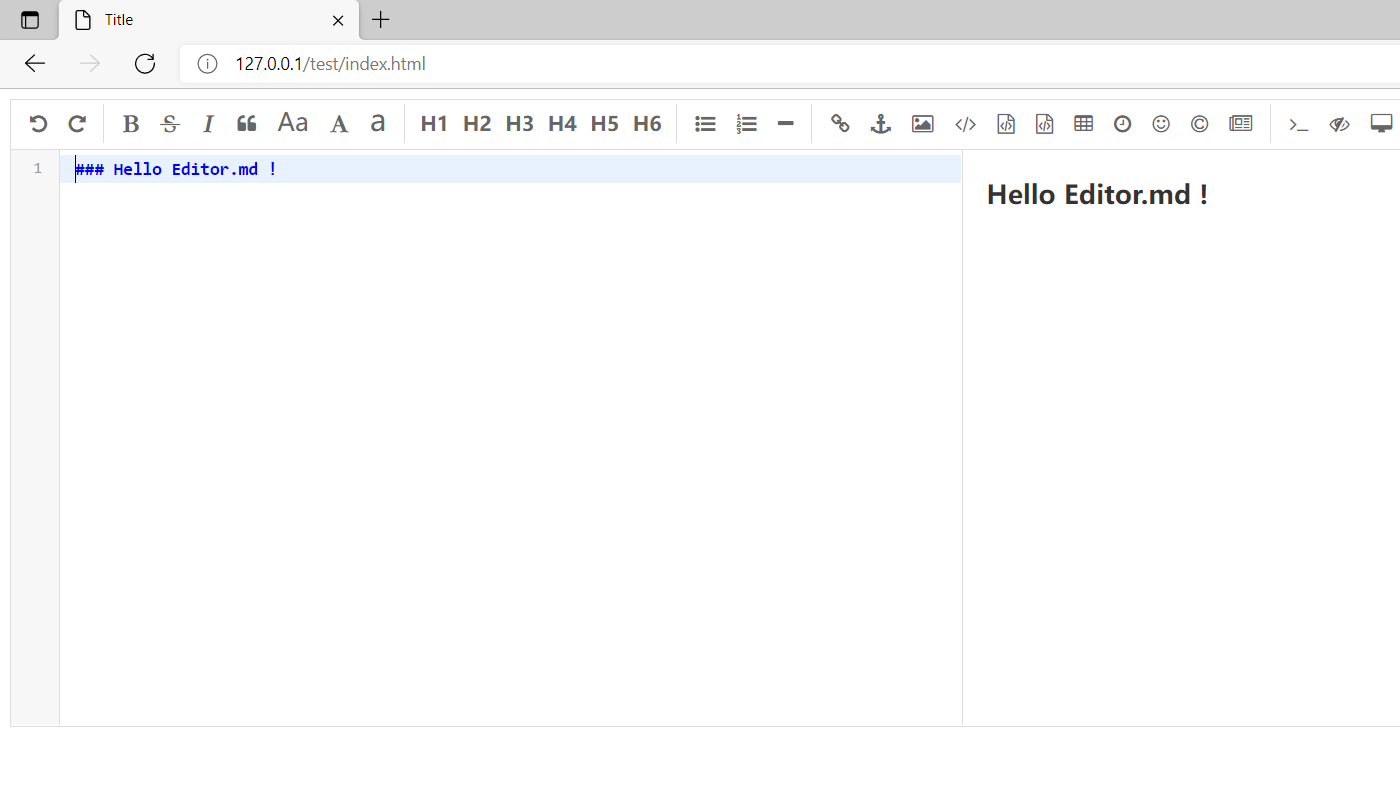Convert selection to uppercase with A icon

point(340,124)
